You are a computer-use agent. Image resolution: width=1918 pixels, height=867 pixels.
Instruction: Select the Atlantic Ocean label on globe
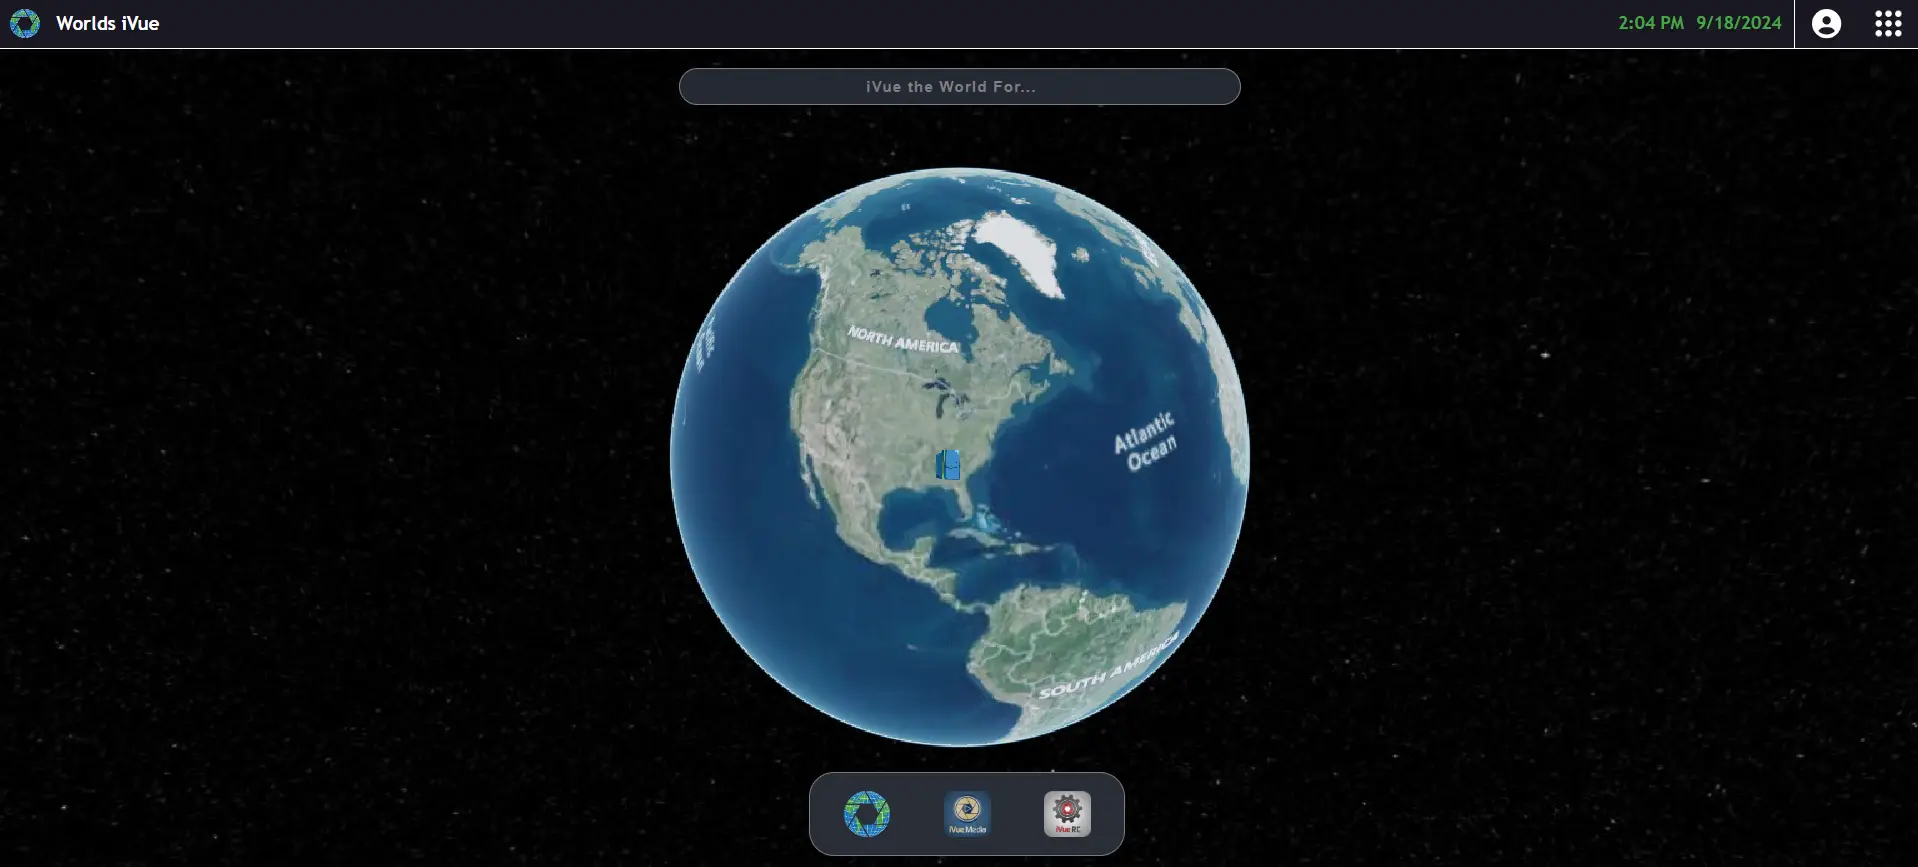point(1146,441)
